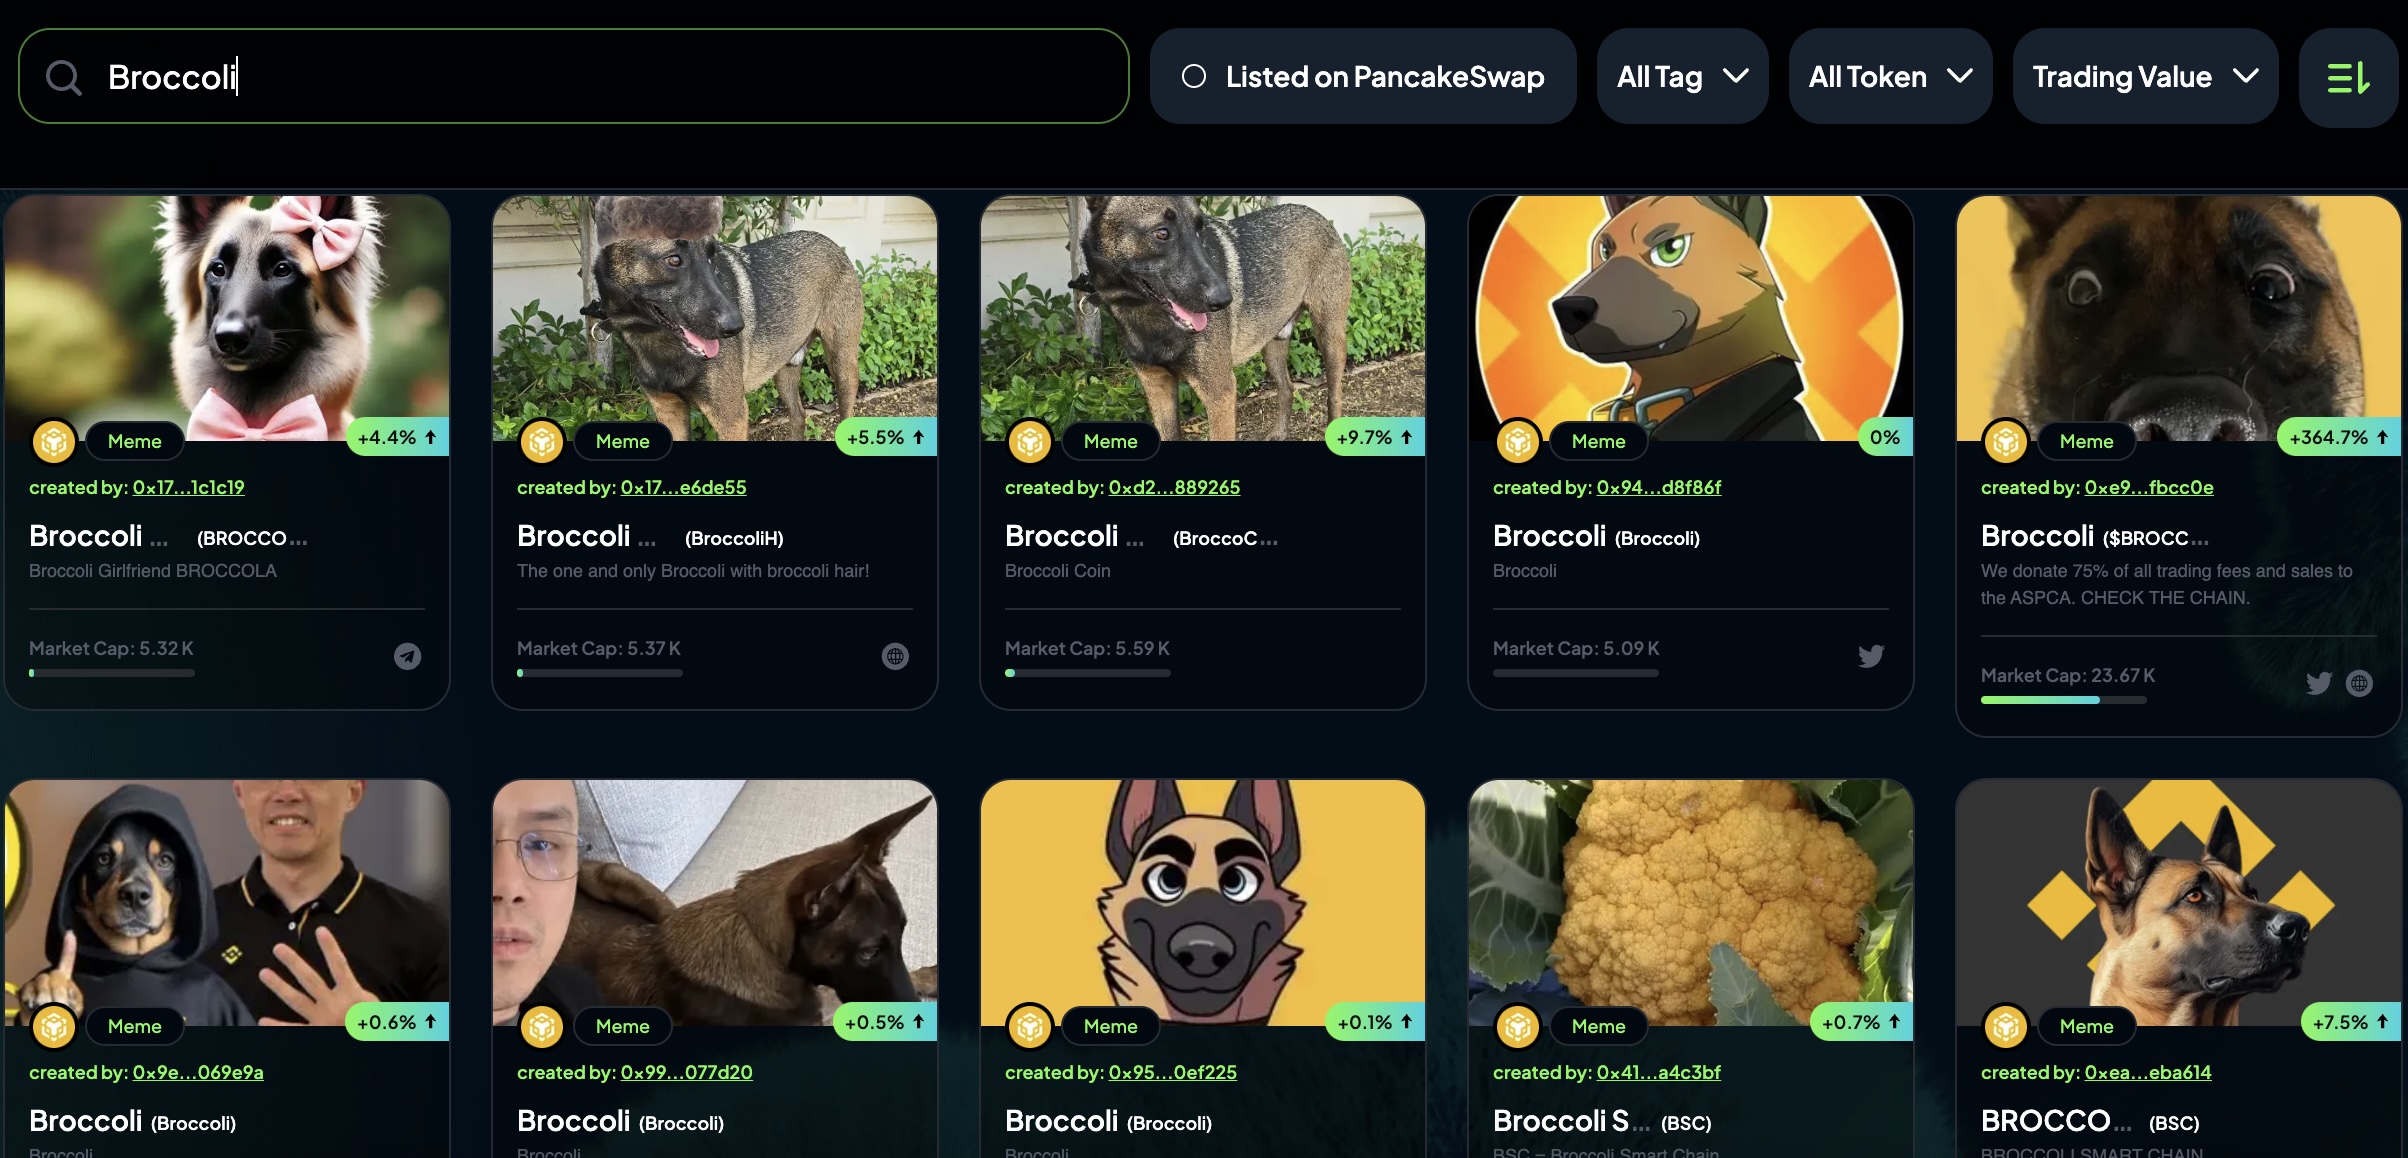Open creator address 0xe9...fbcc0e

click(x=2148, y=487)
